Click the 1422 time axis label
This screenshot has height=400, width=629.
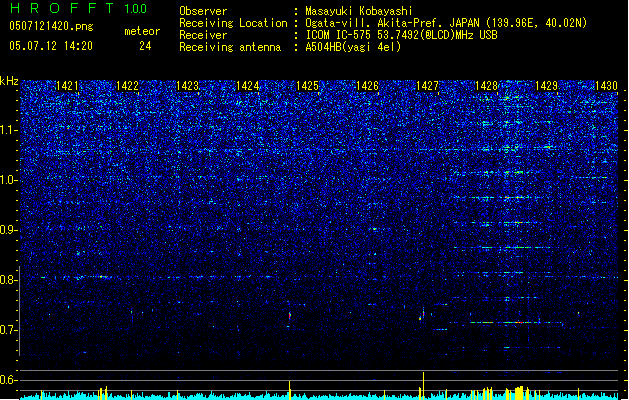click(x=128, y=86)
